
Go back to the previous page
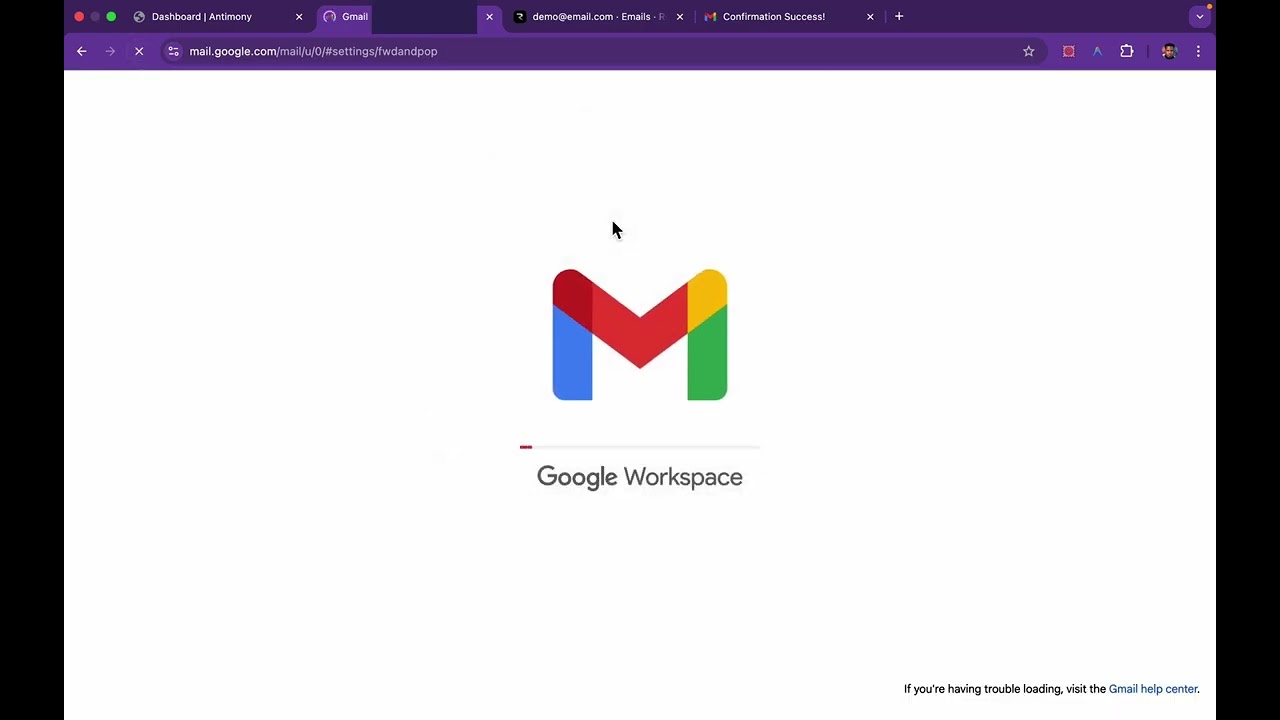tap(82, 51)
